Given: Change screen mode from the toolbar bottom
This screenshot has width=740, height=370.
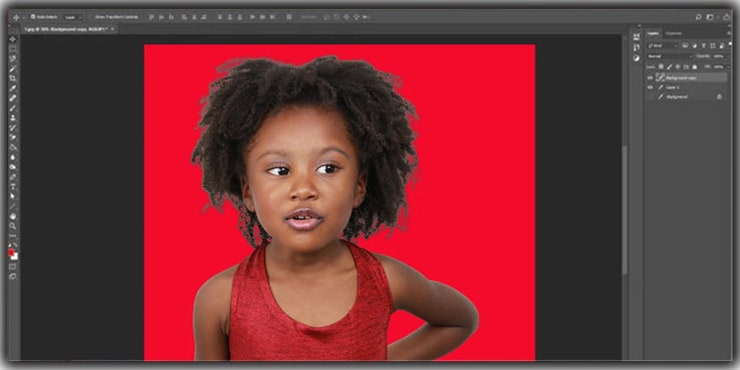Looking at the screenshot, I should coord(13,277).
